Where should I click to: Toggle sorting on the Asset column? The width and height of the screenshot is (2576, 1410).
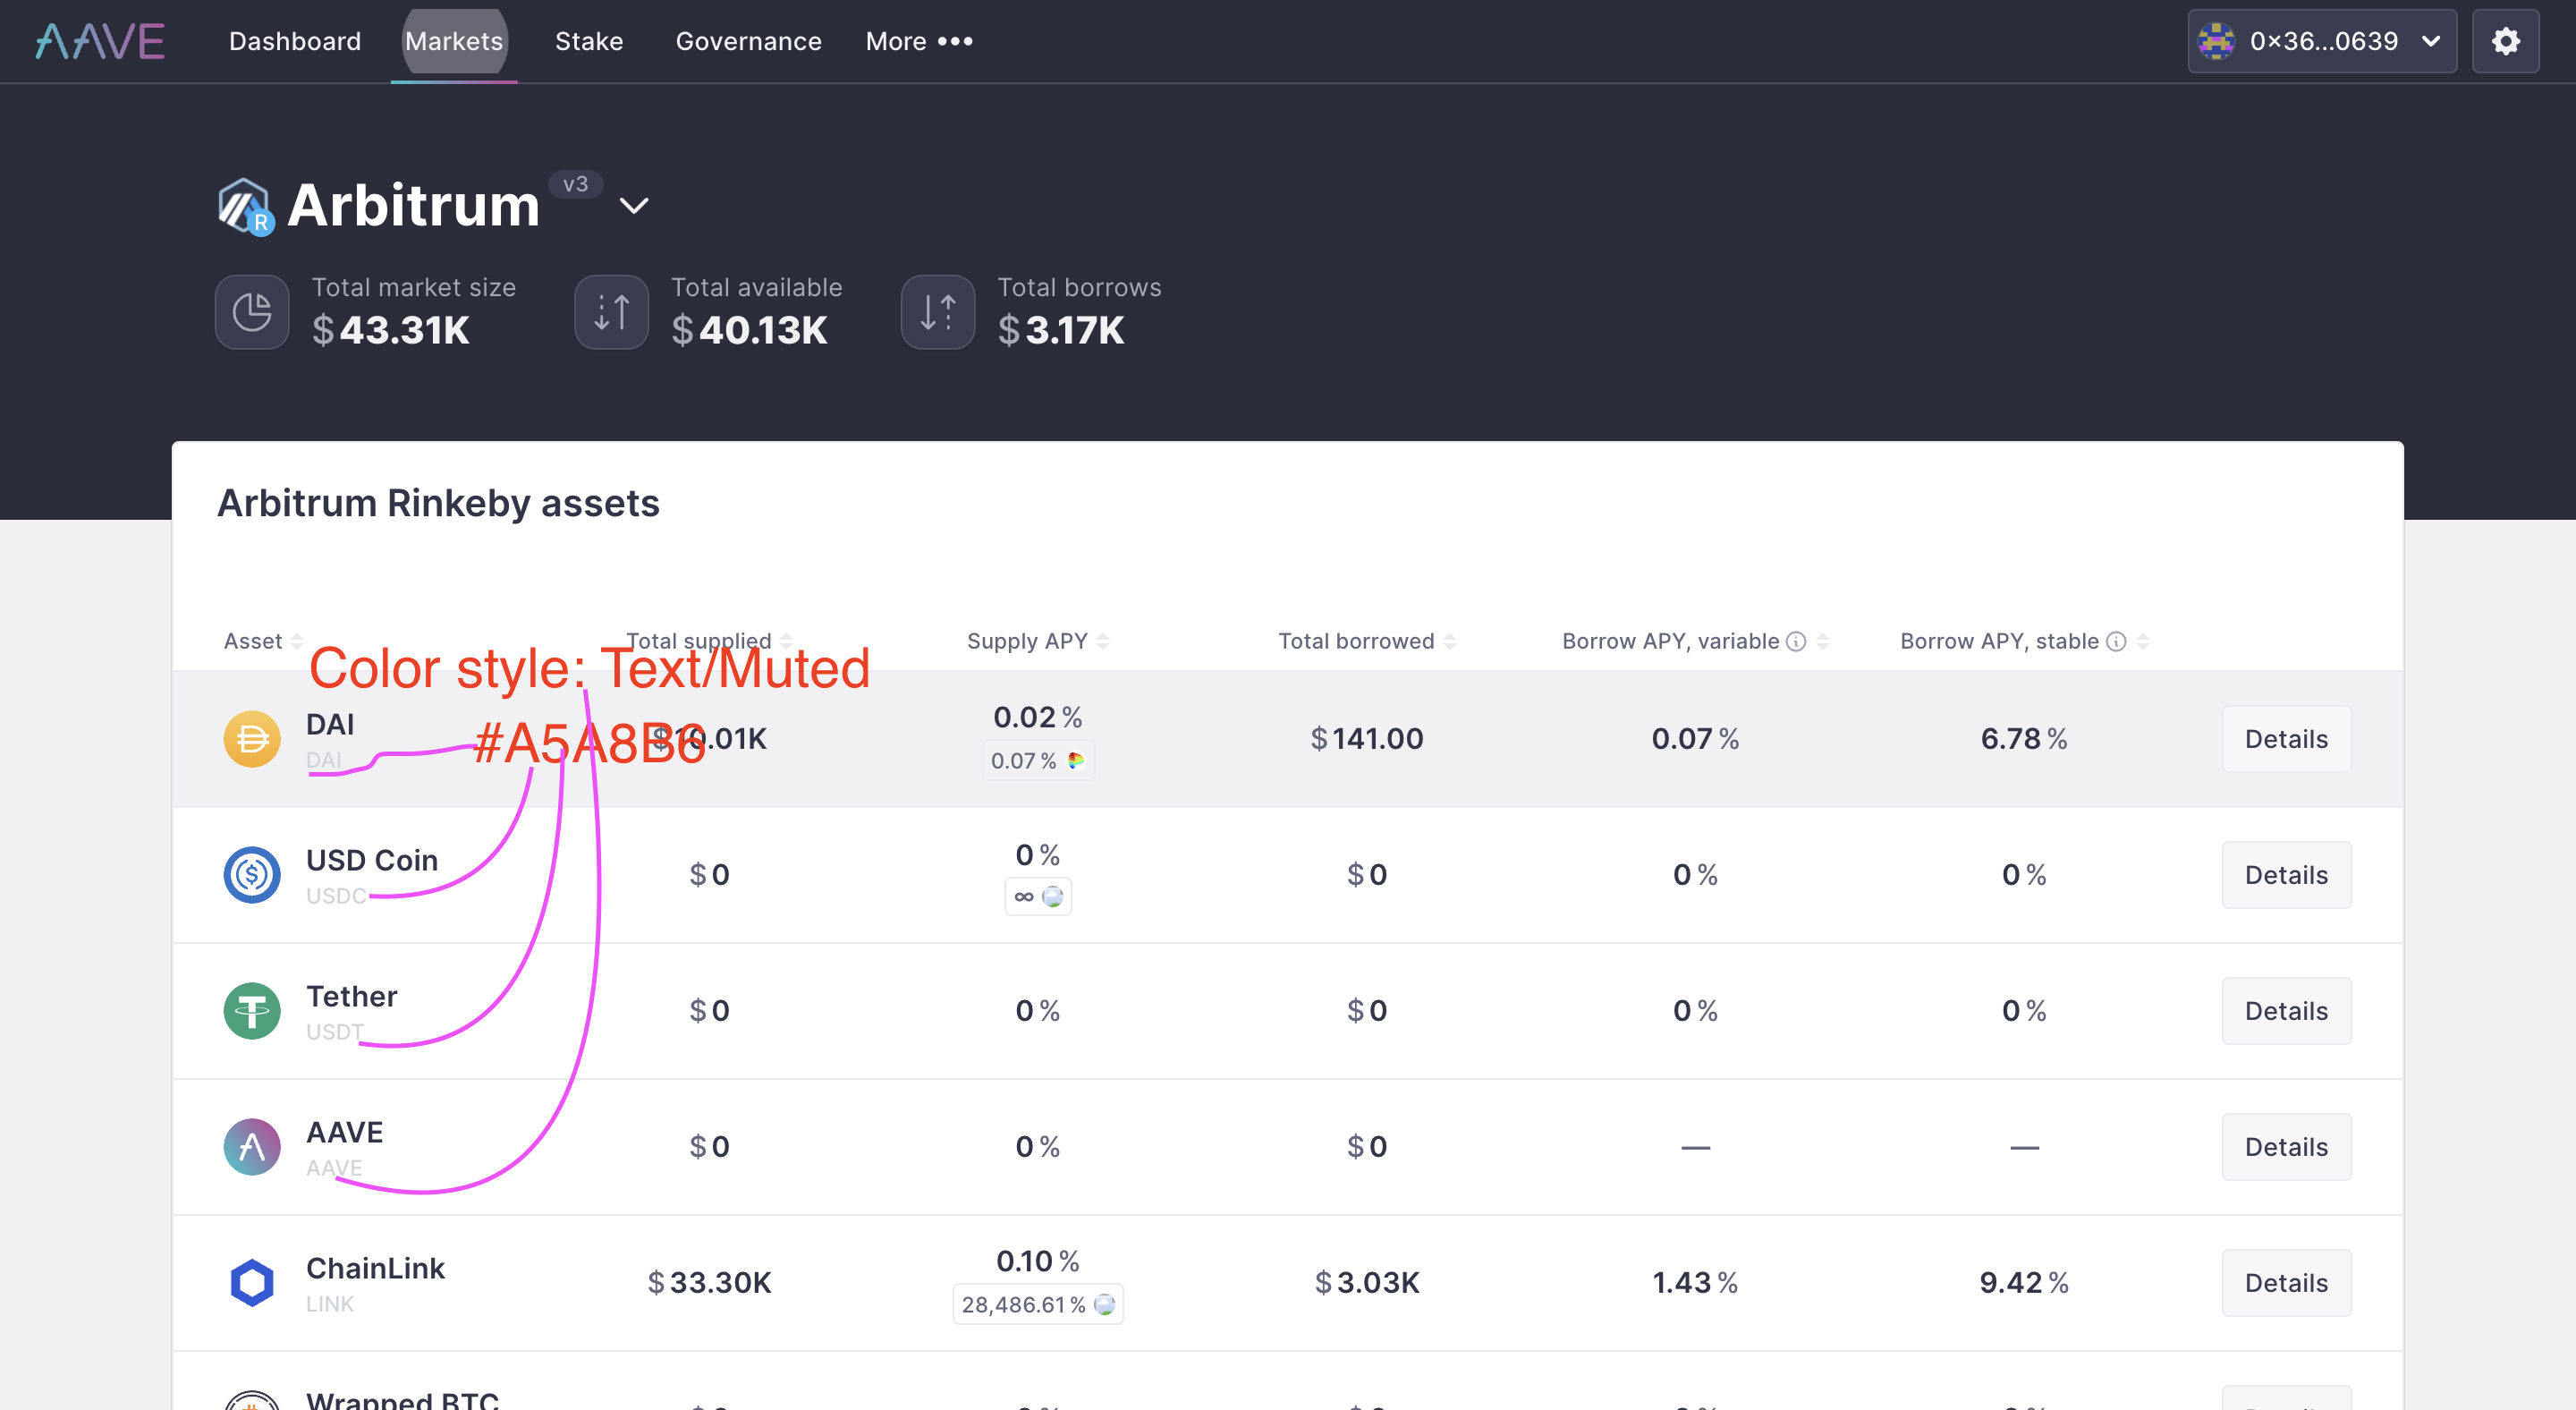[296, 641]
